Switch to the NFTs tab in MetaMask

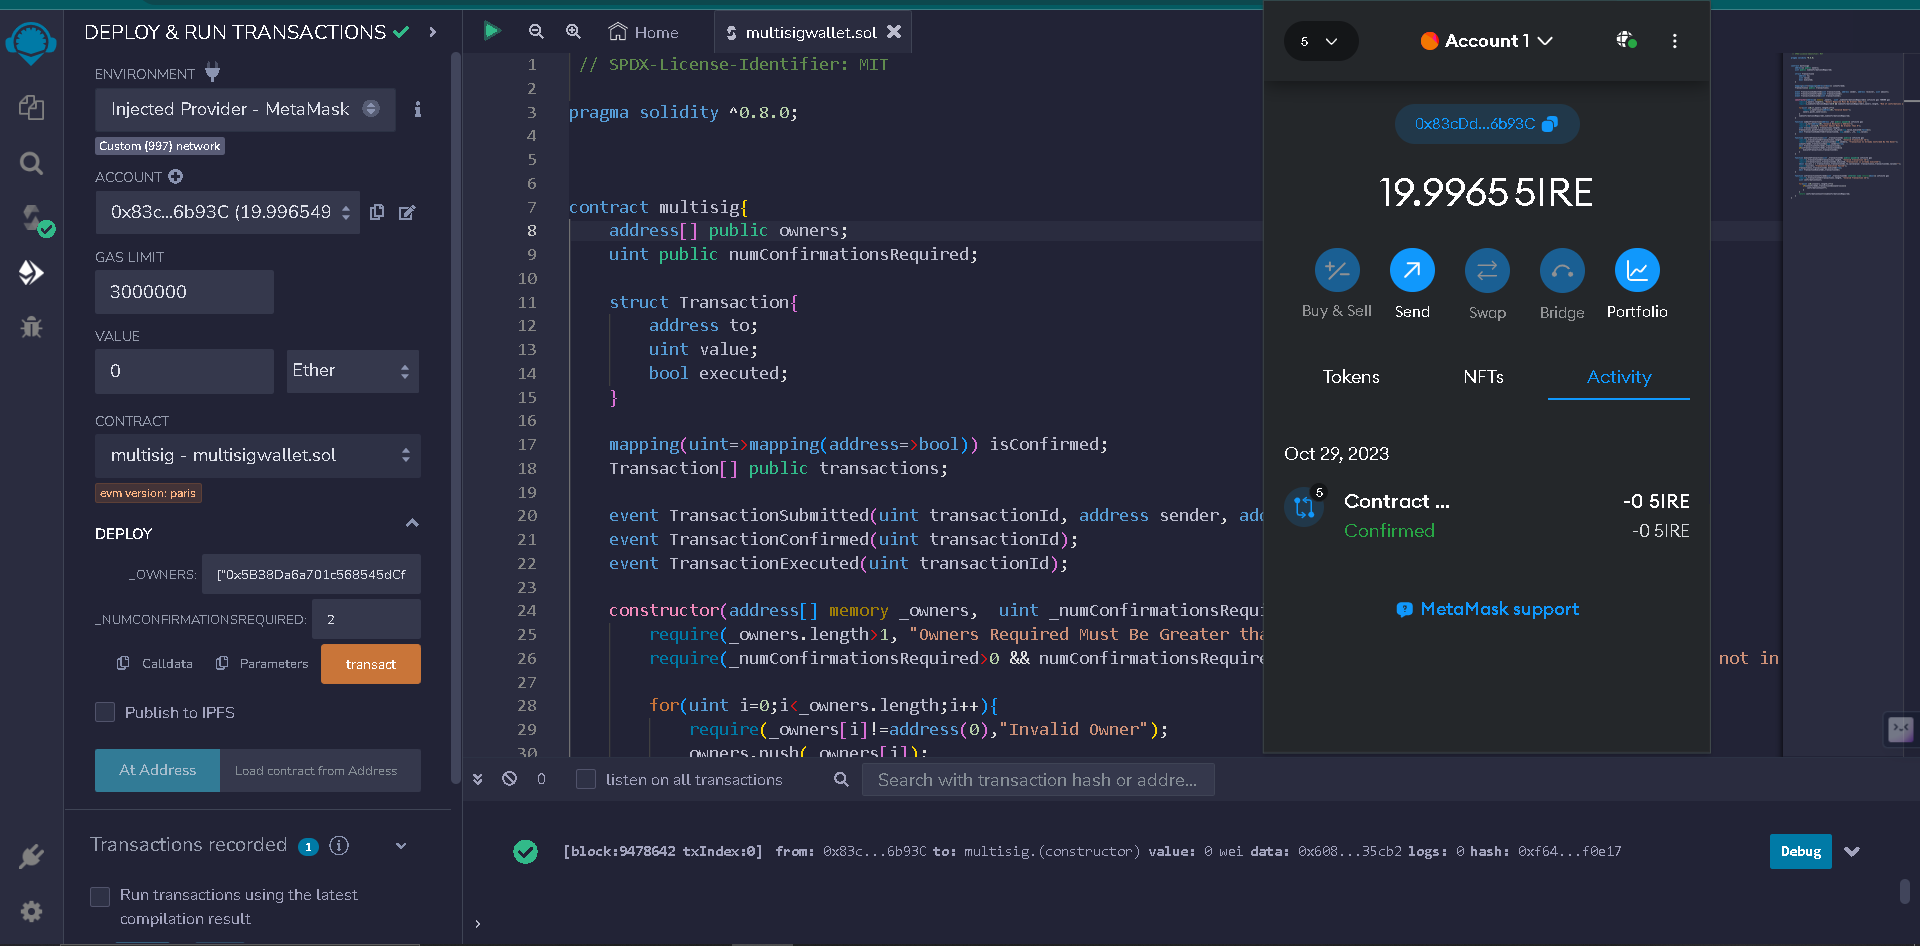[1483, 377]
